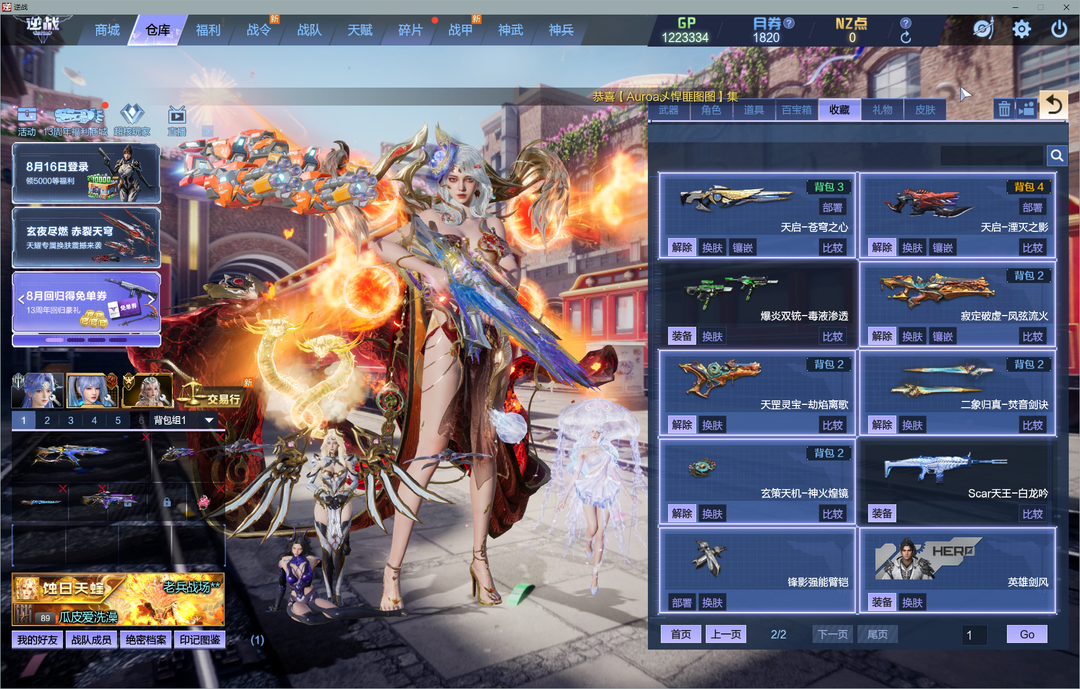Click 装备 on 爆炎双铳-毒液渗透
The height and width of the screenshot is (689, 1080).
click(682, 336)
